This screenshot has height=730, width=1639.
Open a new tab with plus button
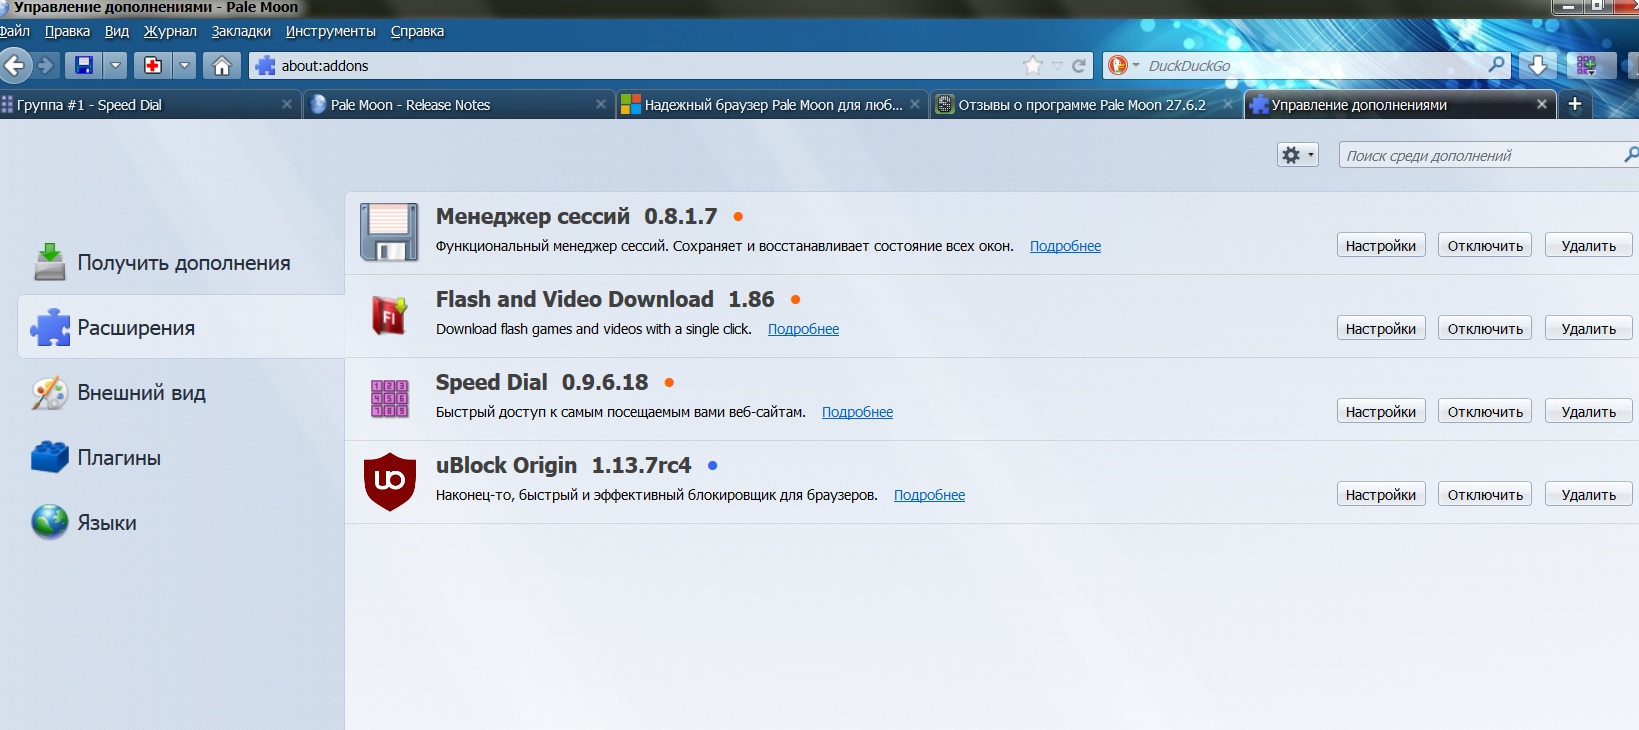[1575, 104]
